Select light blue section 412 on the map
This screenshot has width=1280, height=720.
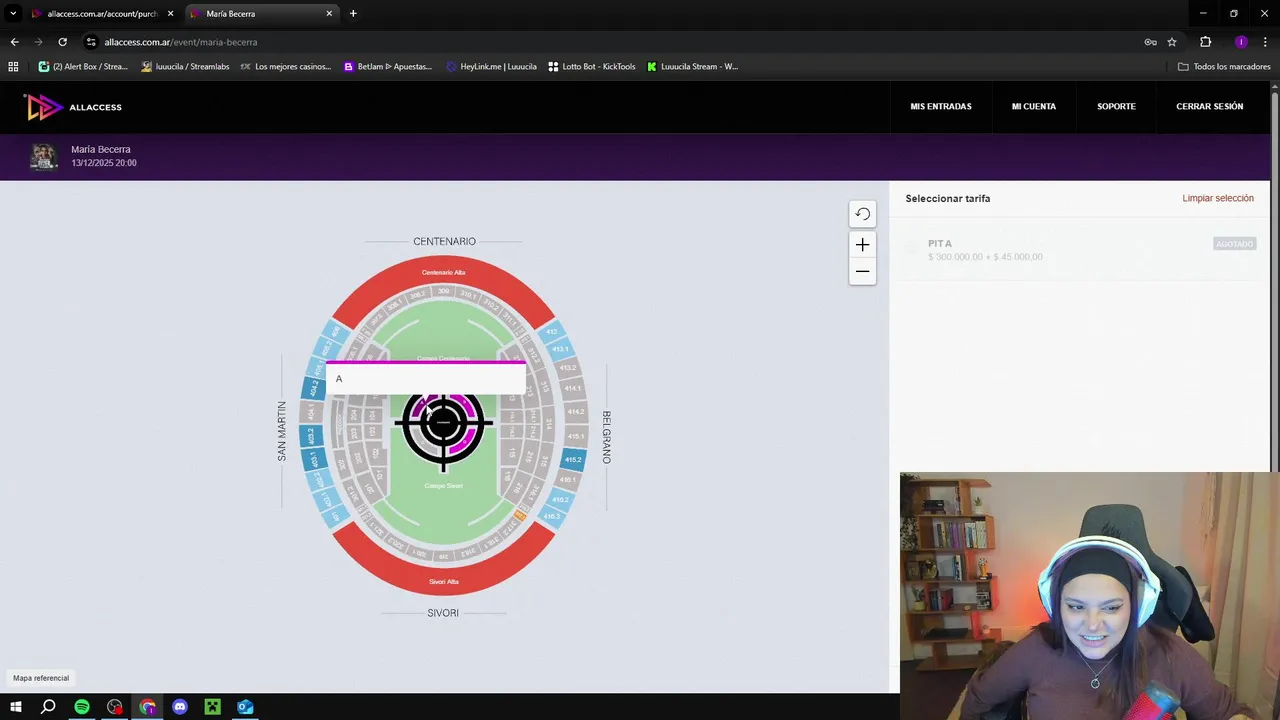click(x=551, y=331)
